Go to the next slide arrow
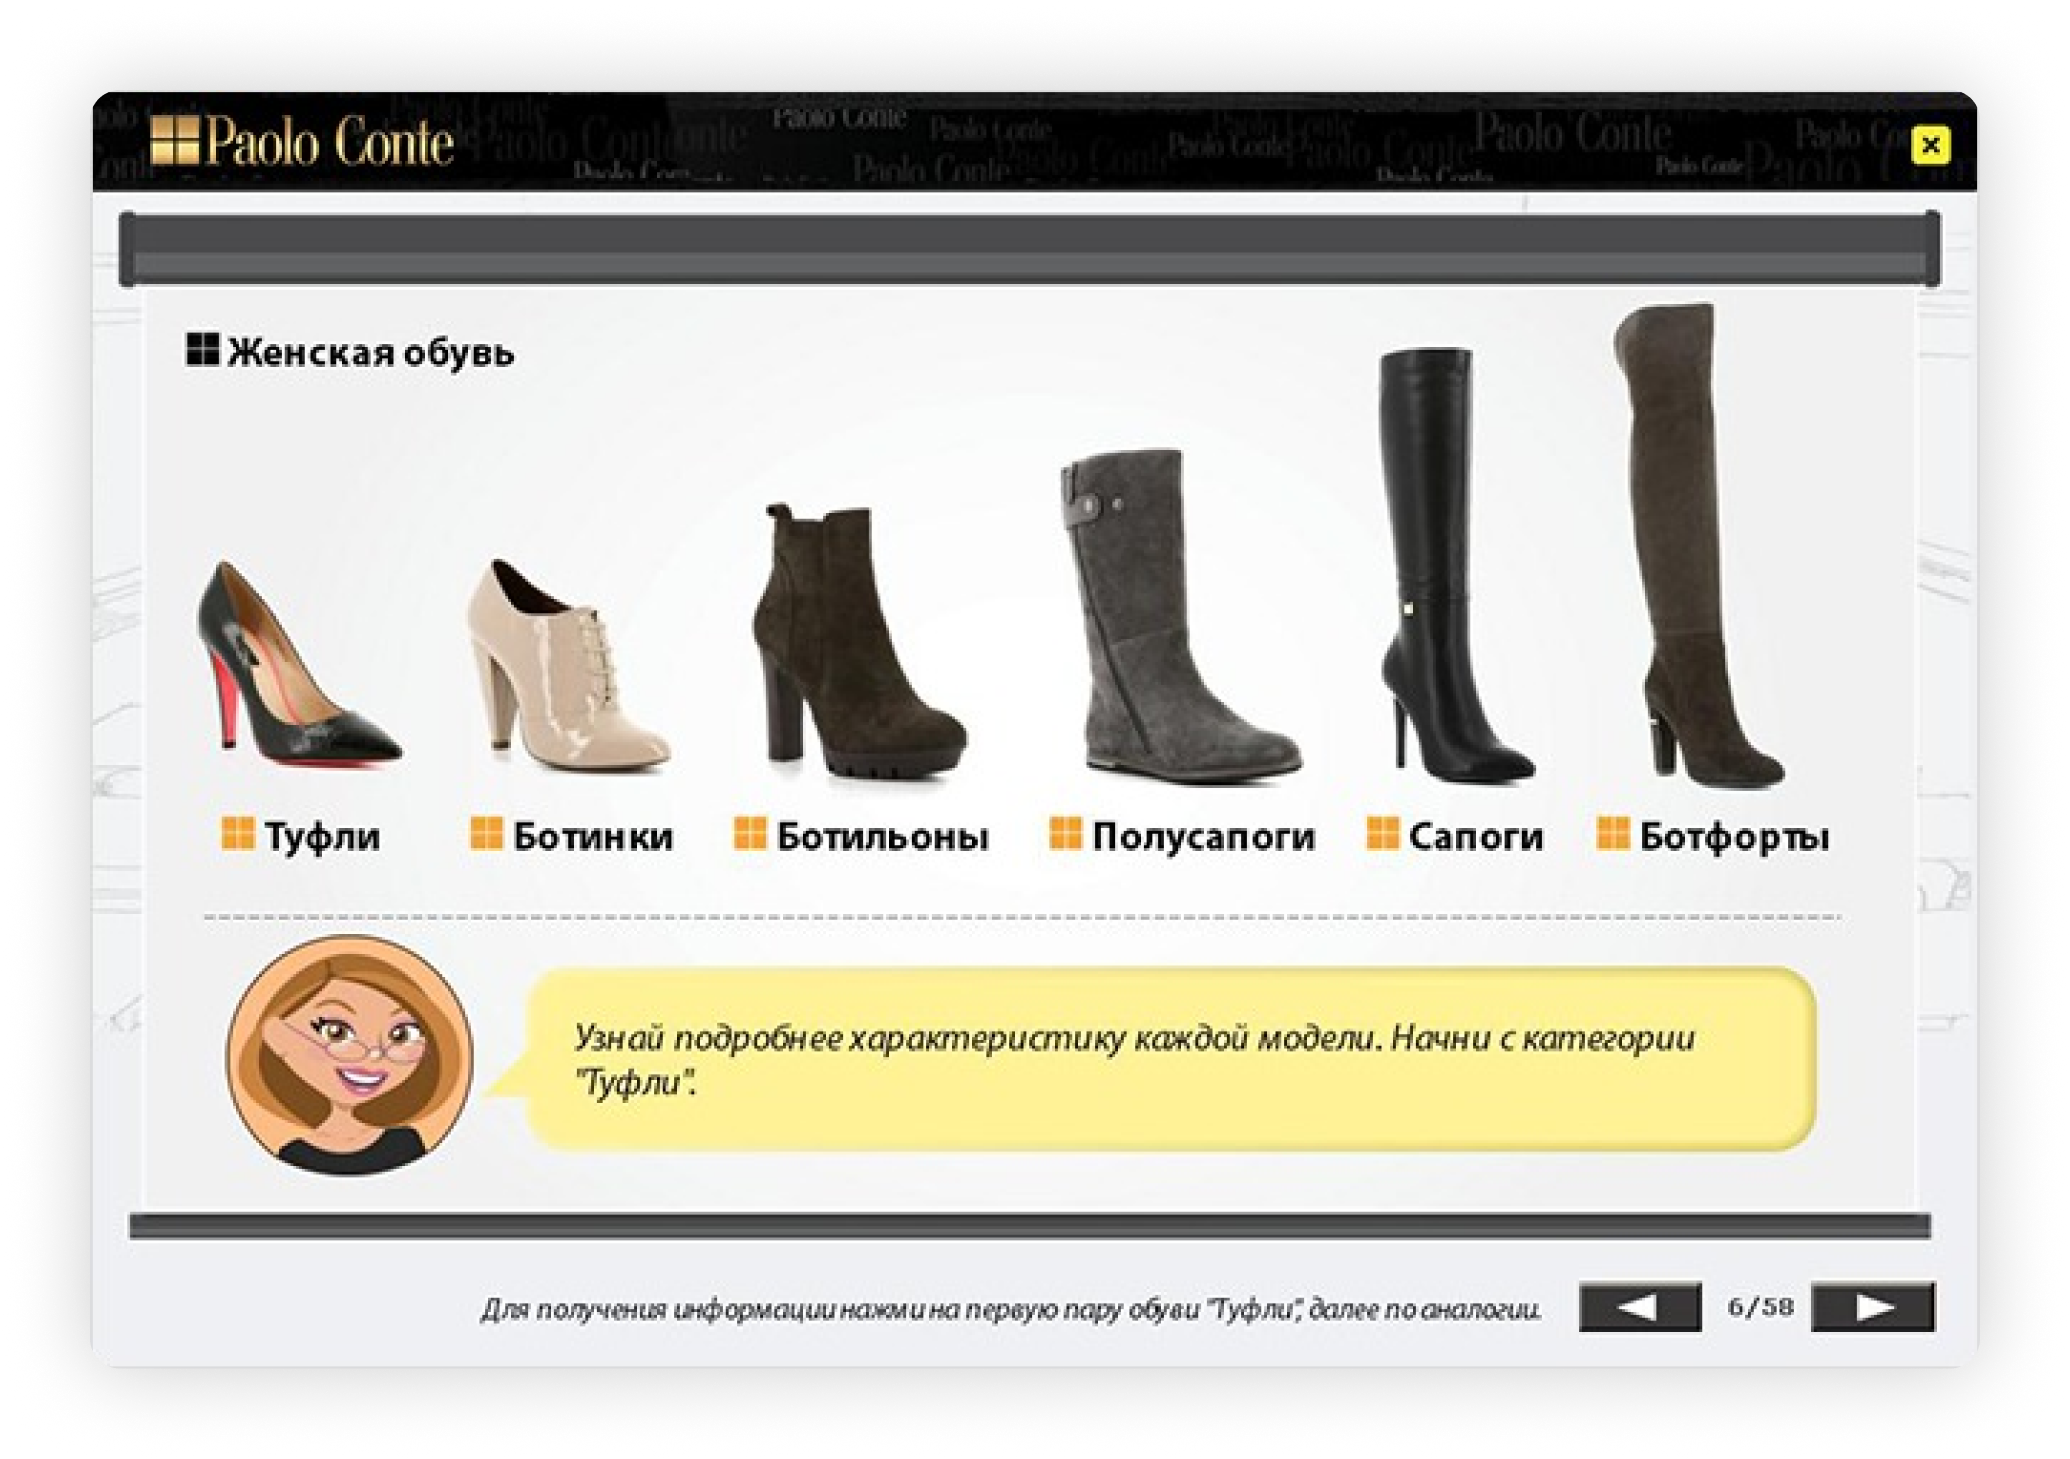The image size is (2070, 1459). pos(1872,1307)
